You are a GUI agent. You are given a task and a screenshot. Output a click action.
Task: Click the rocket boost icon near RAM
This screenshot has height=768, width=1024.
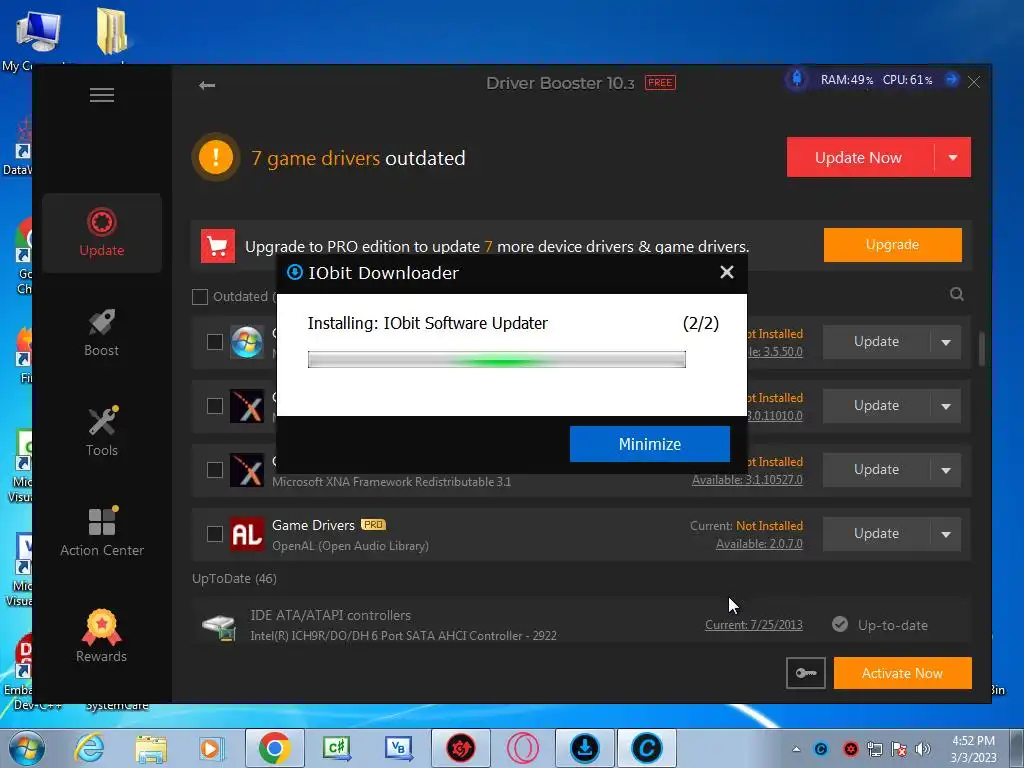[797, 79]
